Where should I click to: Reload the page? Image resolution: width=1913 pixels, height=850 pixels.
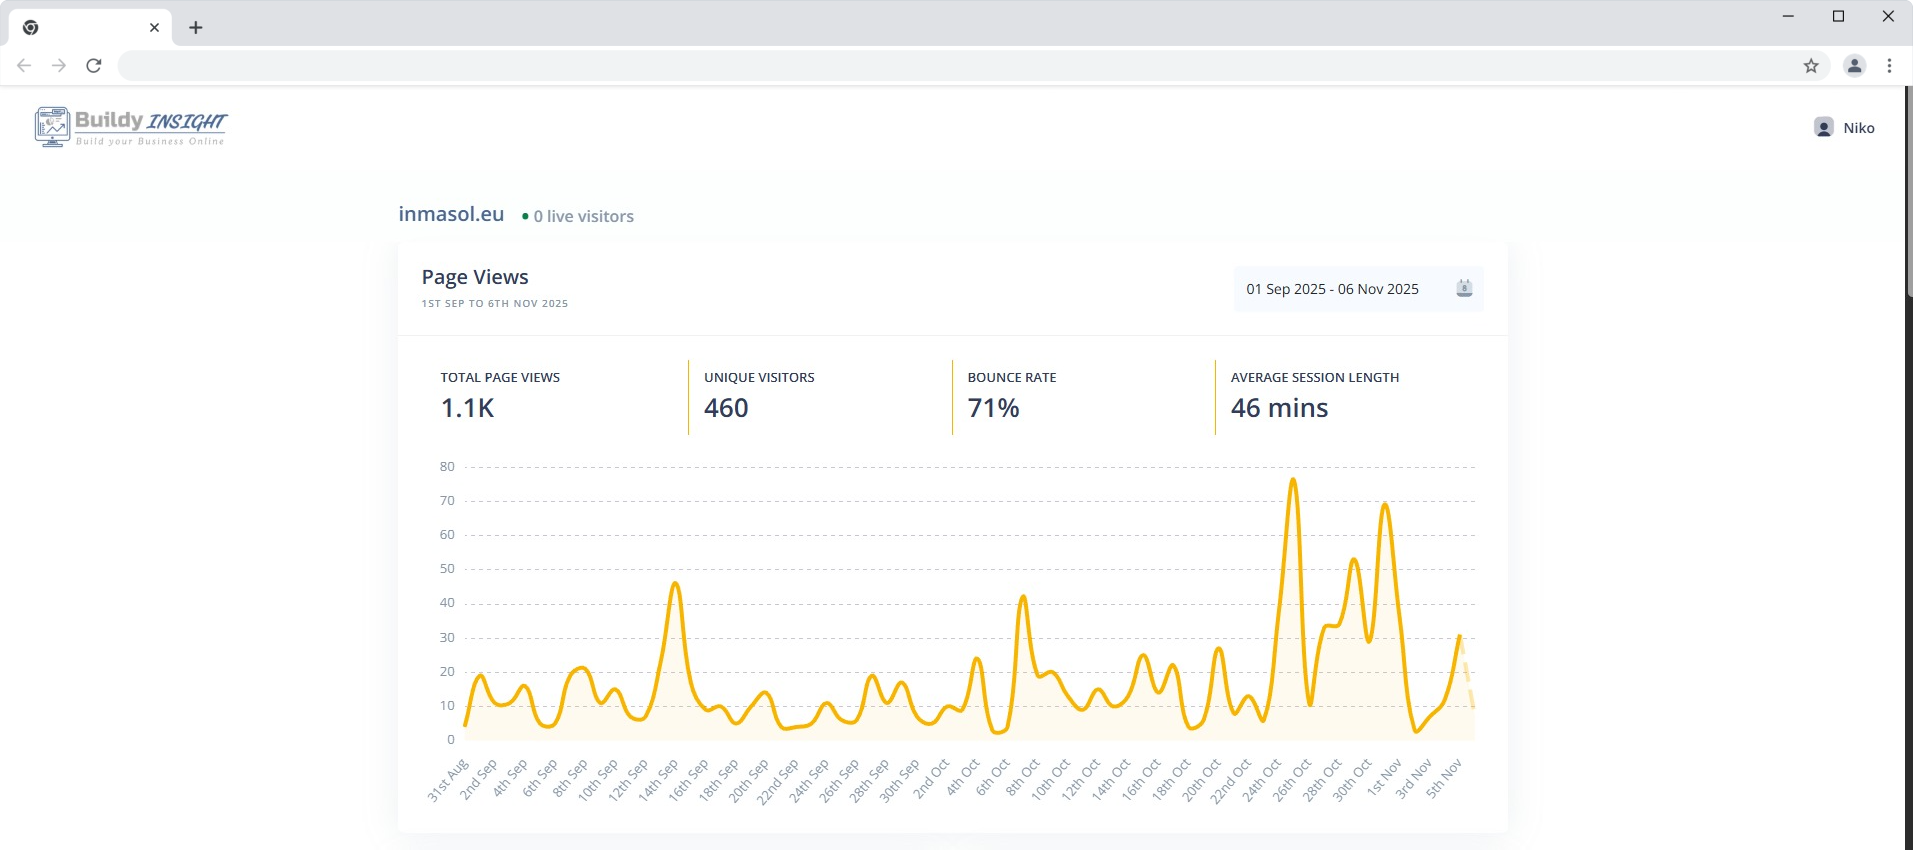(x=94, y=66)
